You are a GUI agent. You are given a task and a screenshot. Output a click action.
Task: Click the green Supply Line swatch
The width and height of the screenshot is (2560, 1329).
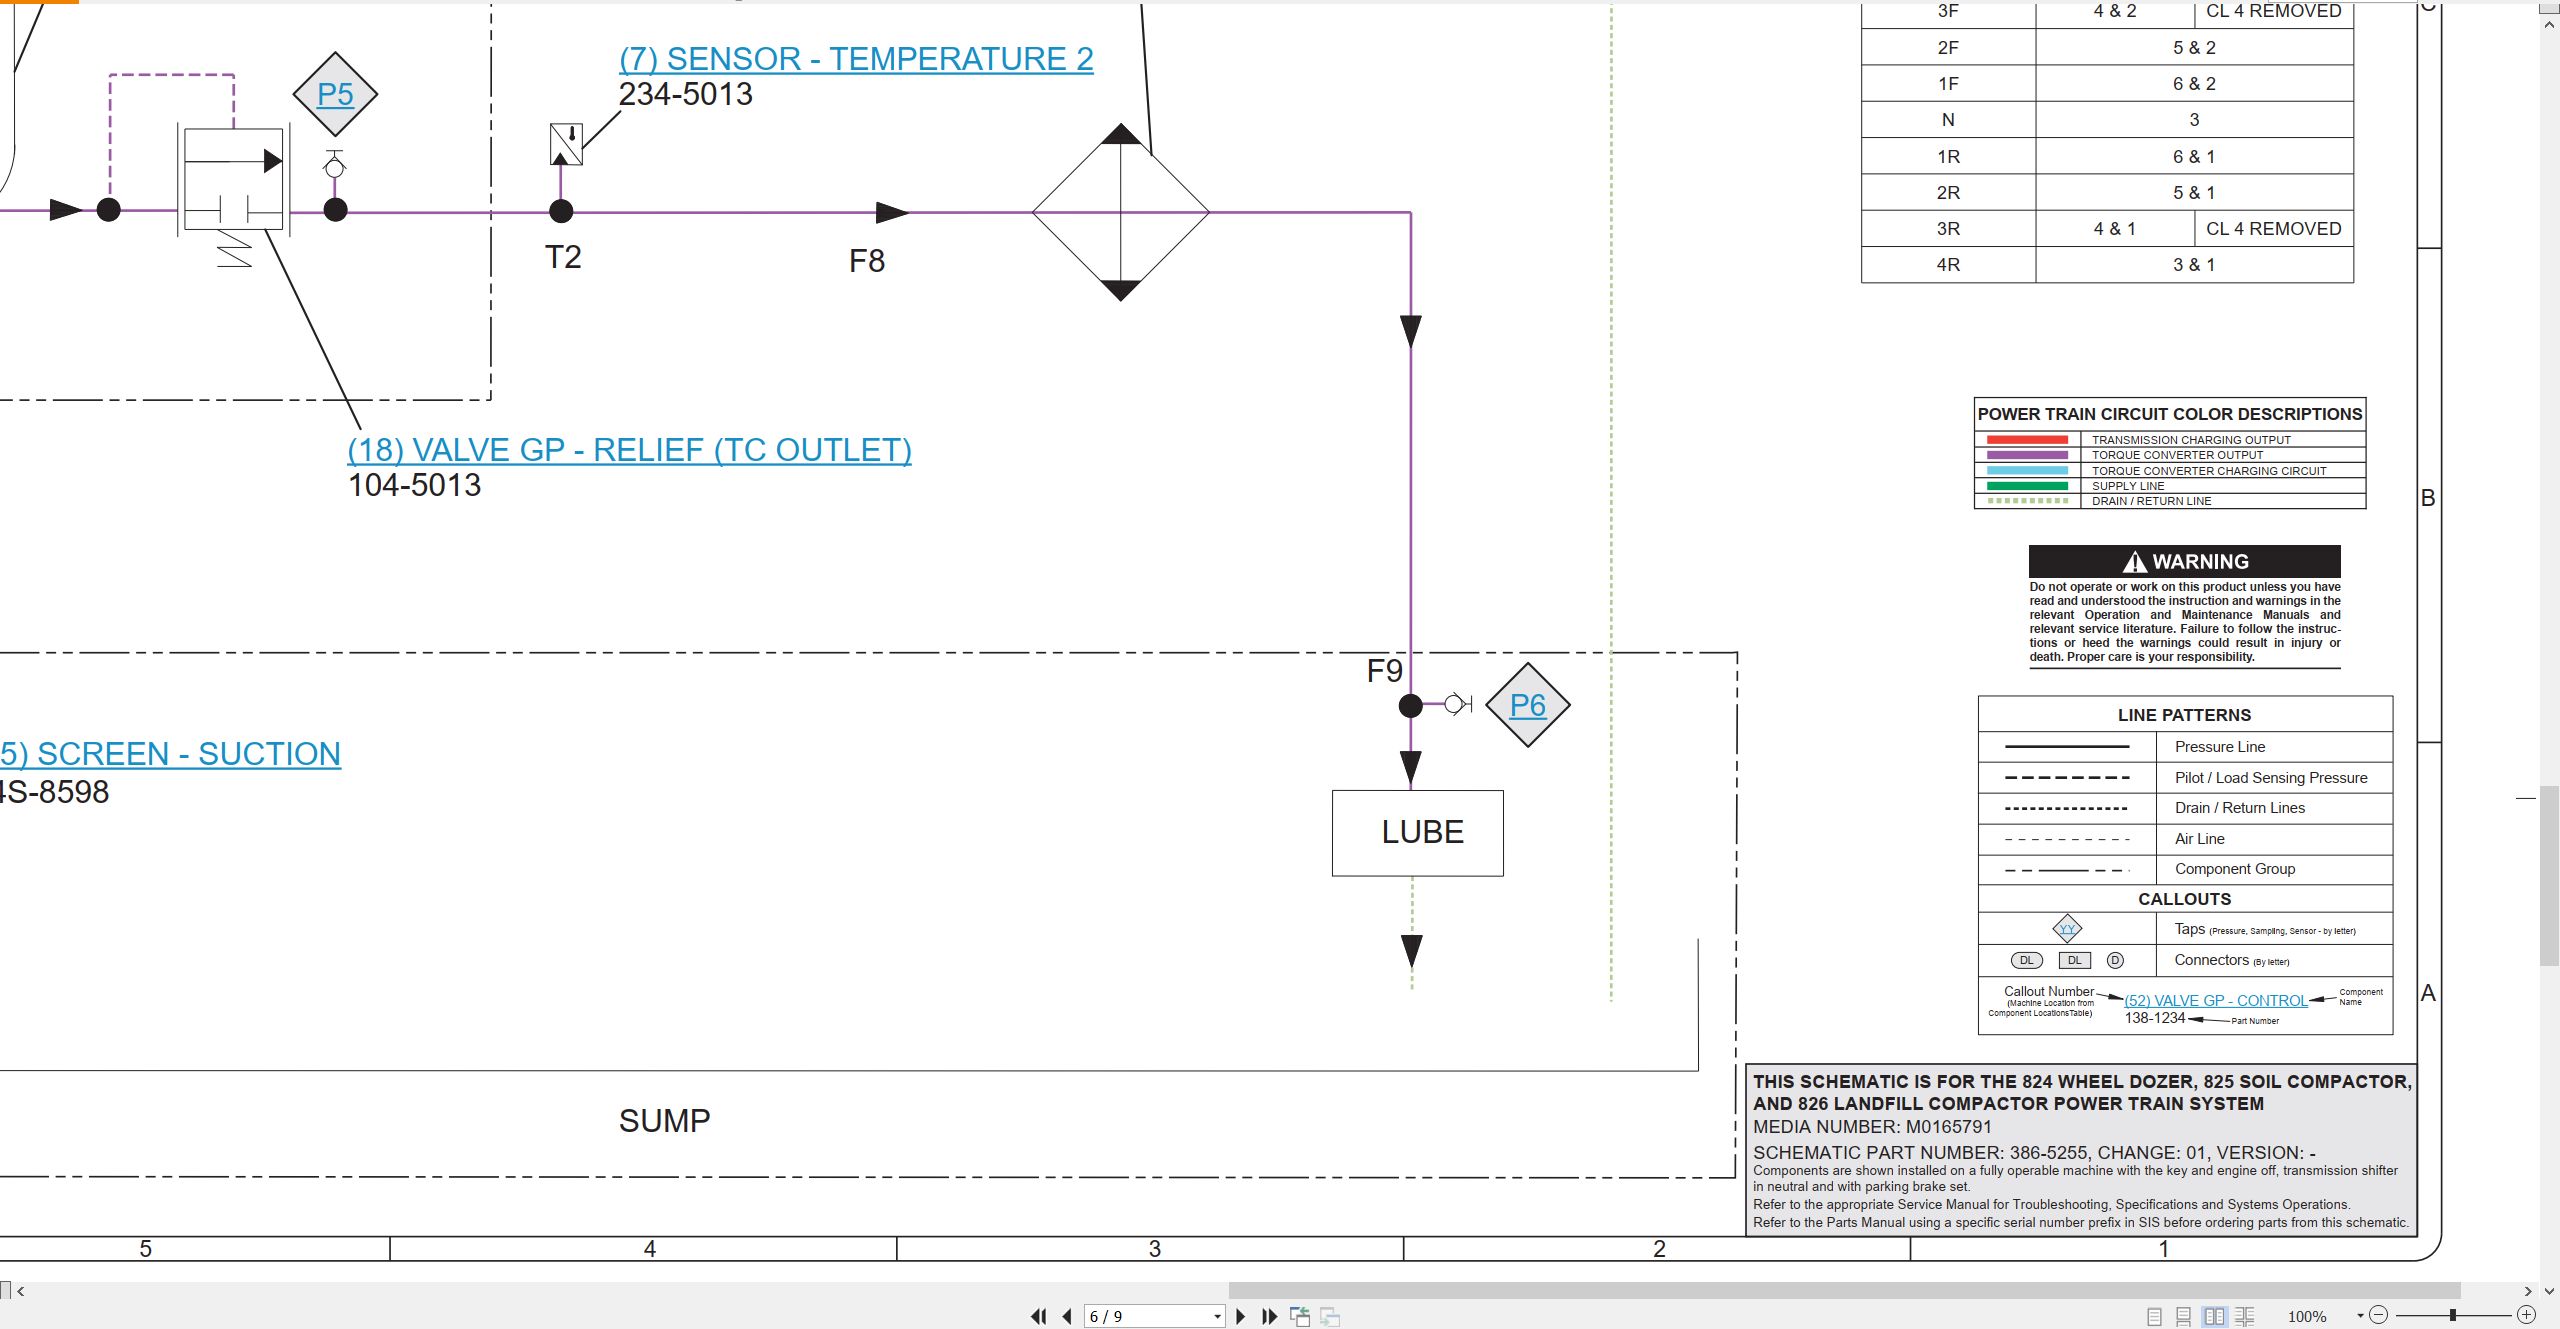2027,486
